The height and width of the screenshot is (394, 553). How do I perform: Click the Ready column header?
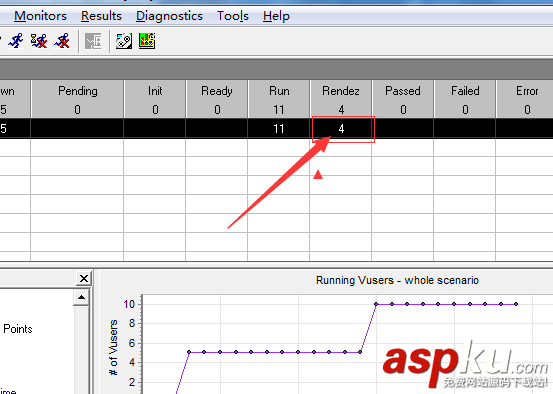pos(217,99)
